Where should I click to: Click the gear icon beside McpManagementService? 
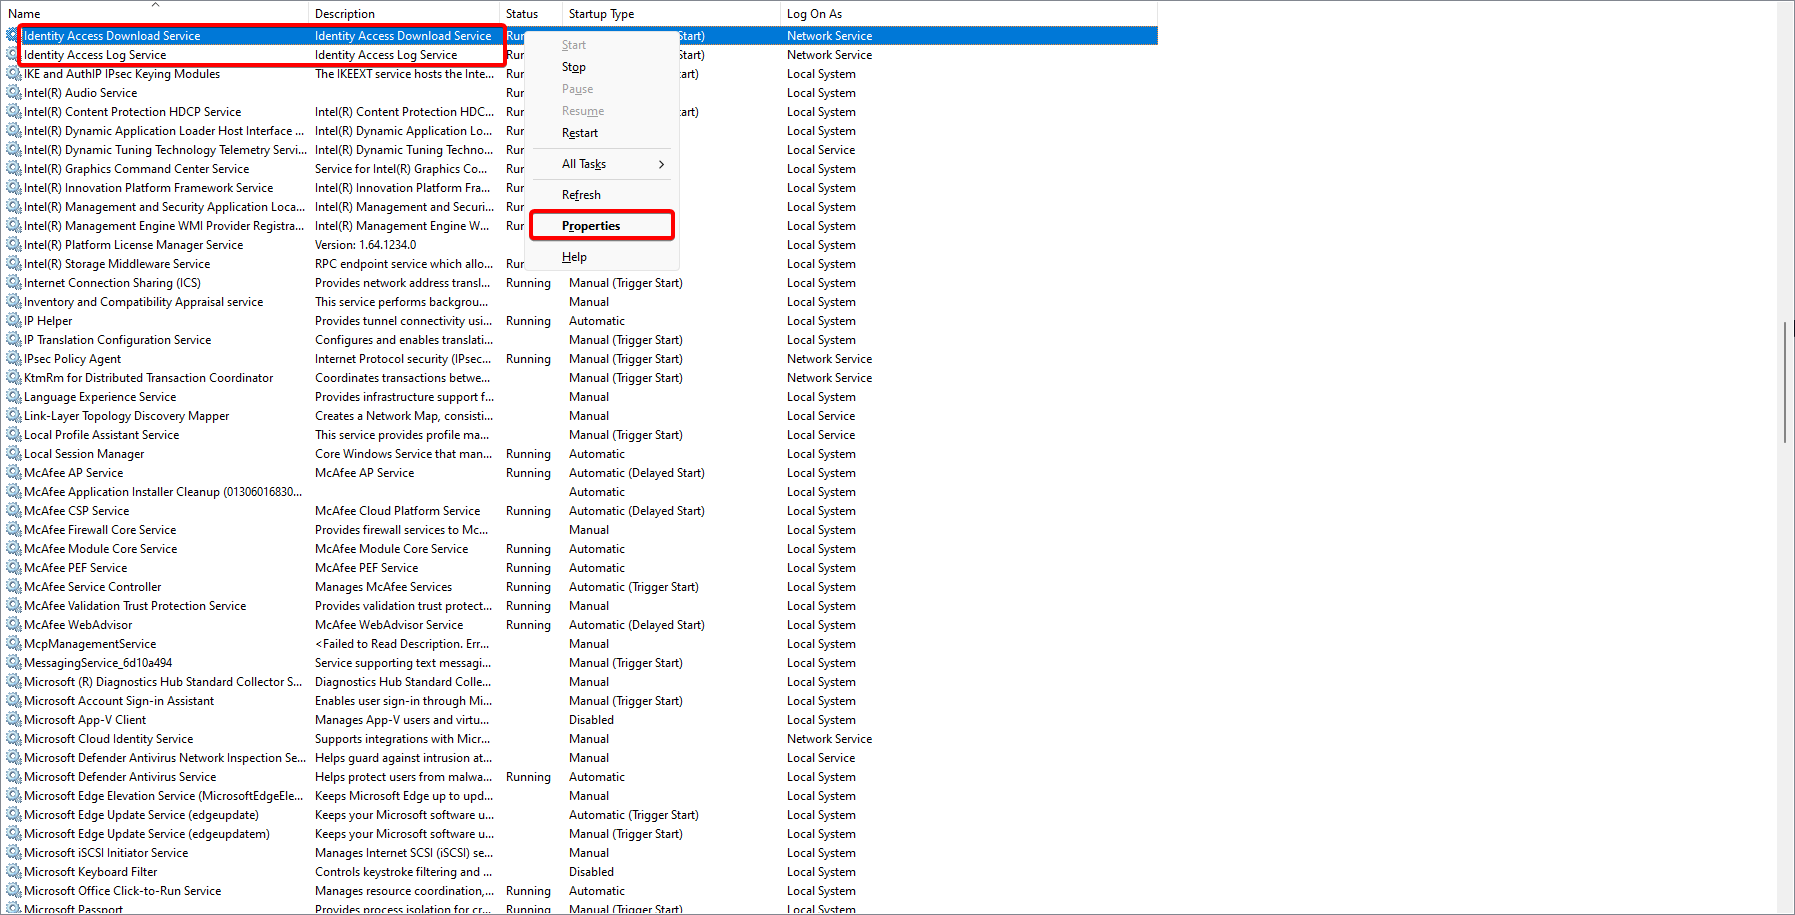pyautogui.click(x=14, y=644)
